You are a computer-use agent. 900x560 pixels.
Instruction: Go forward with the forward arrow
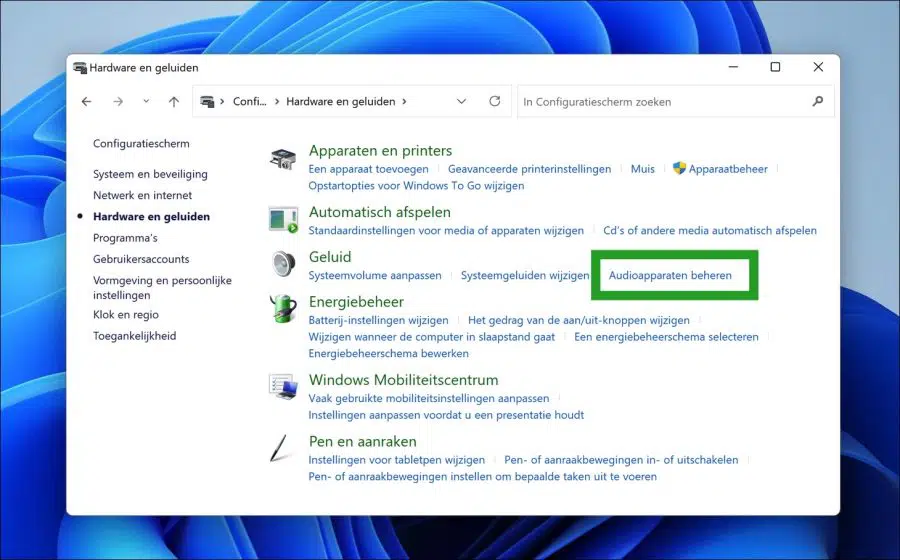118,102
